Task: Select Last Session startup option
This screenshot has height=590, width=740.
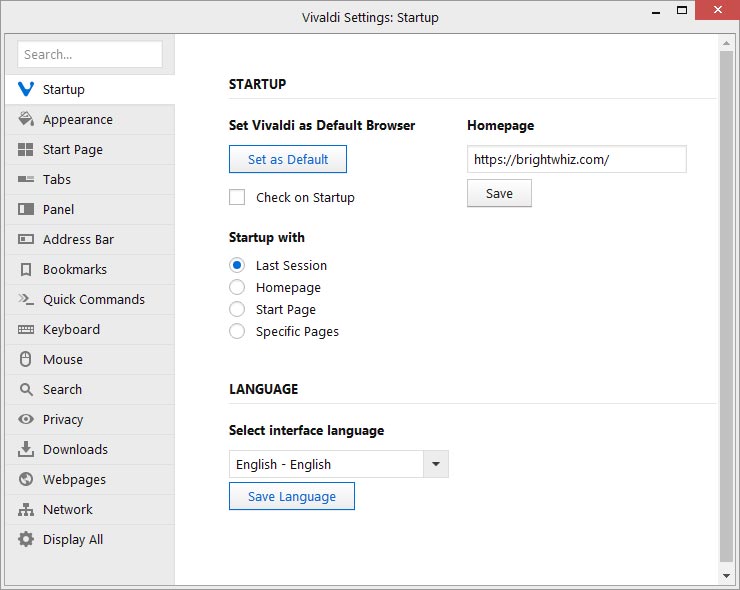Action: 237,265
